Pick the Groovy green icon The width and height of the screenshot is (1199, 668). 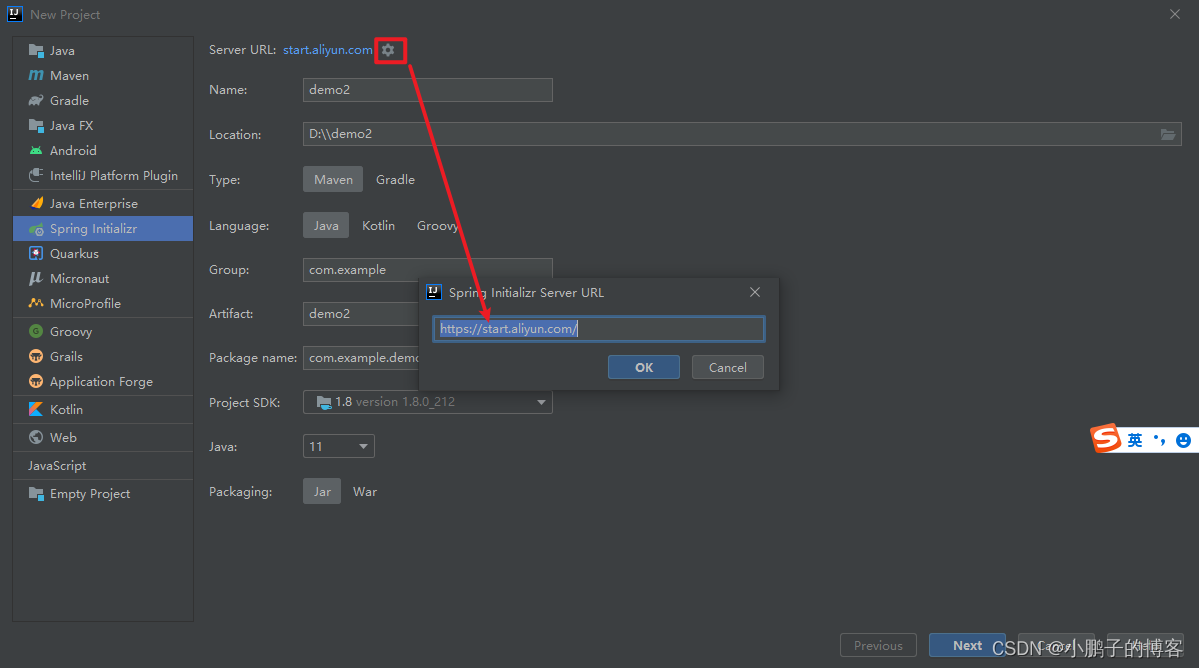point(36,332)
